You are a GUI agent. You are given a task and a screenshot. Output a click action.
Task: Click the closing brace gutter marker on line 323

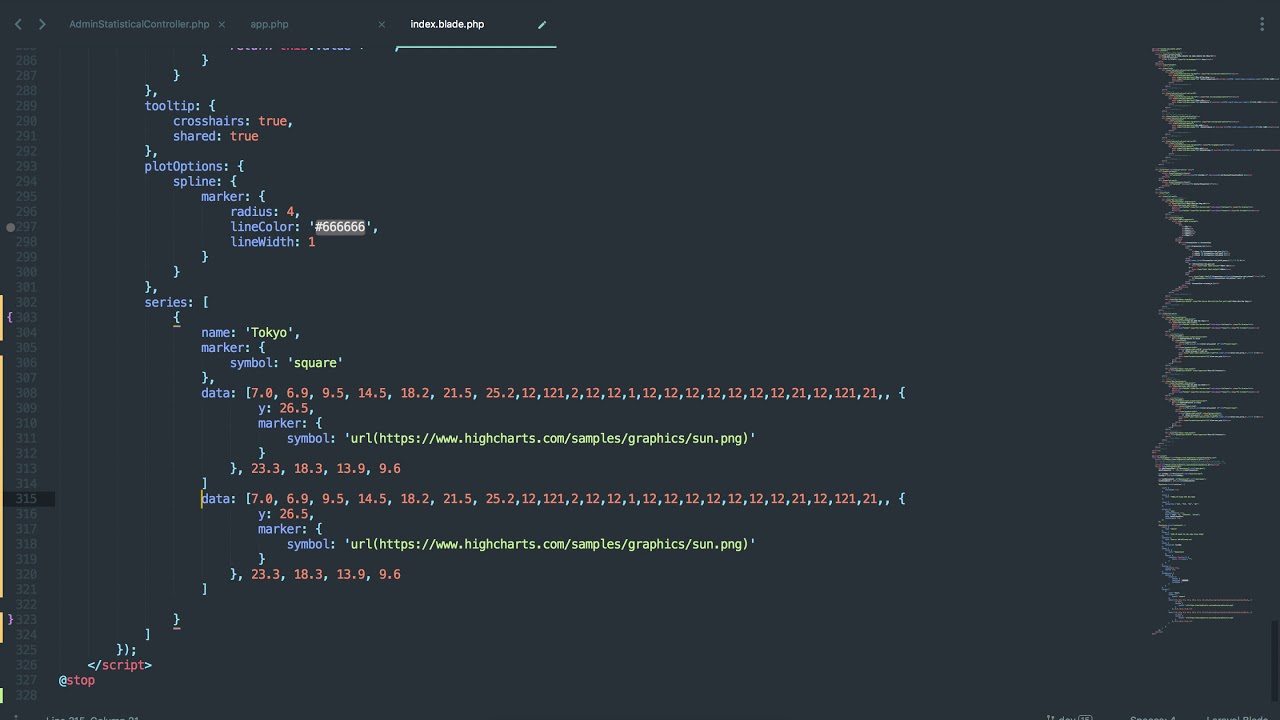click(10, 620)
